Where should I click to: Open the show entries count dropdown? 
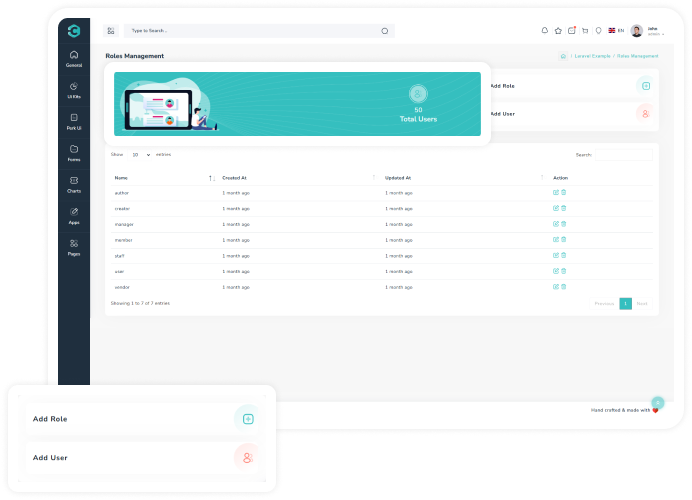click(140, 155)
